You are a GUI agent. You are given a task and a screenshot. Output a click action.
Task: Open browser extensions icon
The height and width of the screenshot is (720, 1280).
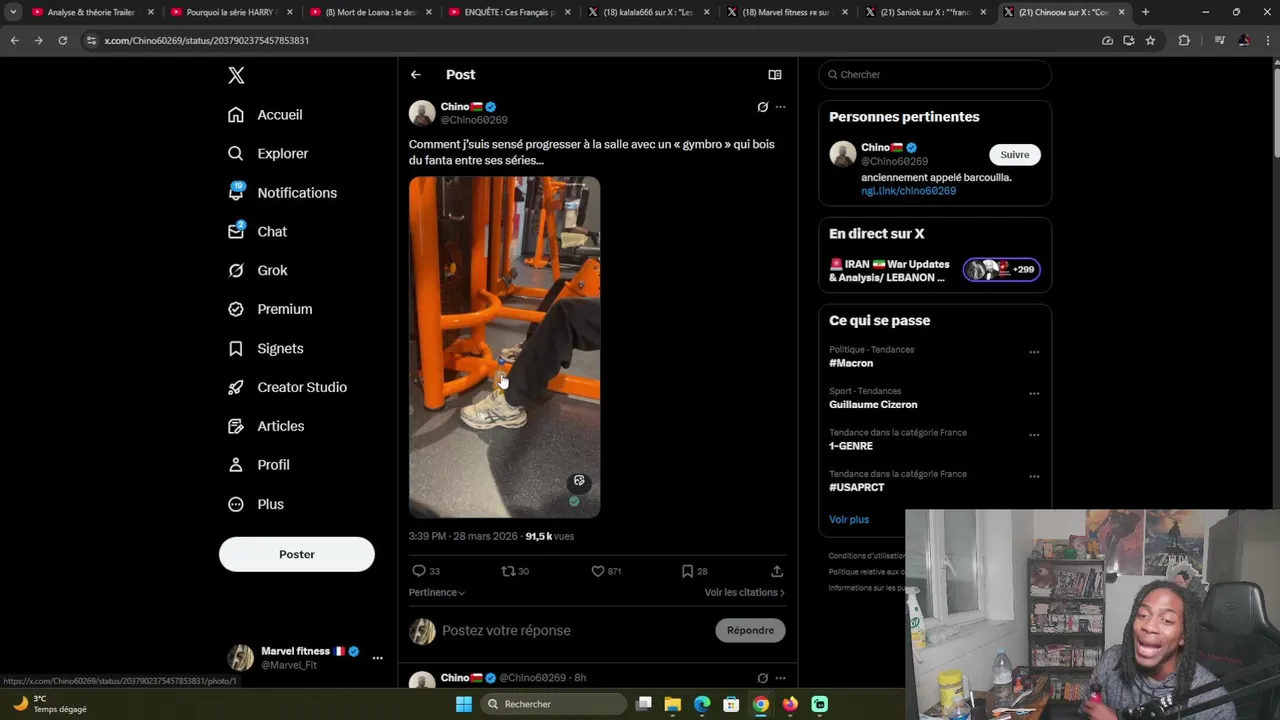coord(1184,40)
